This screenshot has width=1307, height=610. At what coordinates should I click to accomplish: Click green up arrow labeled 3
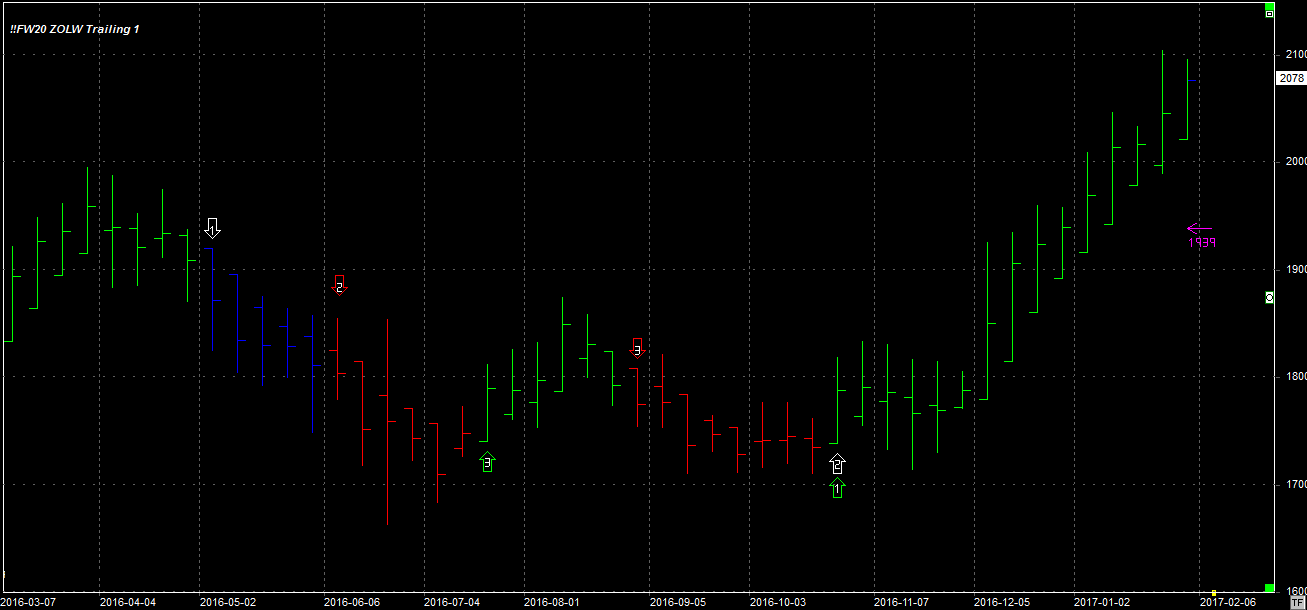(487, 461)
